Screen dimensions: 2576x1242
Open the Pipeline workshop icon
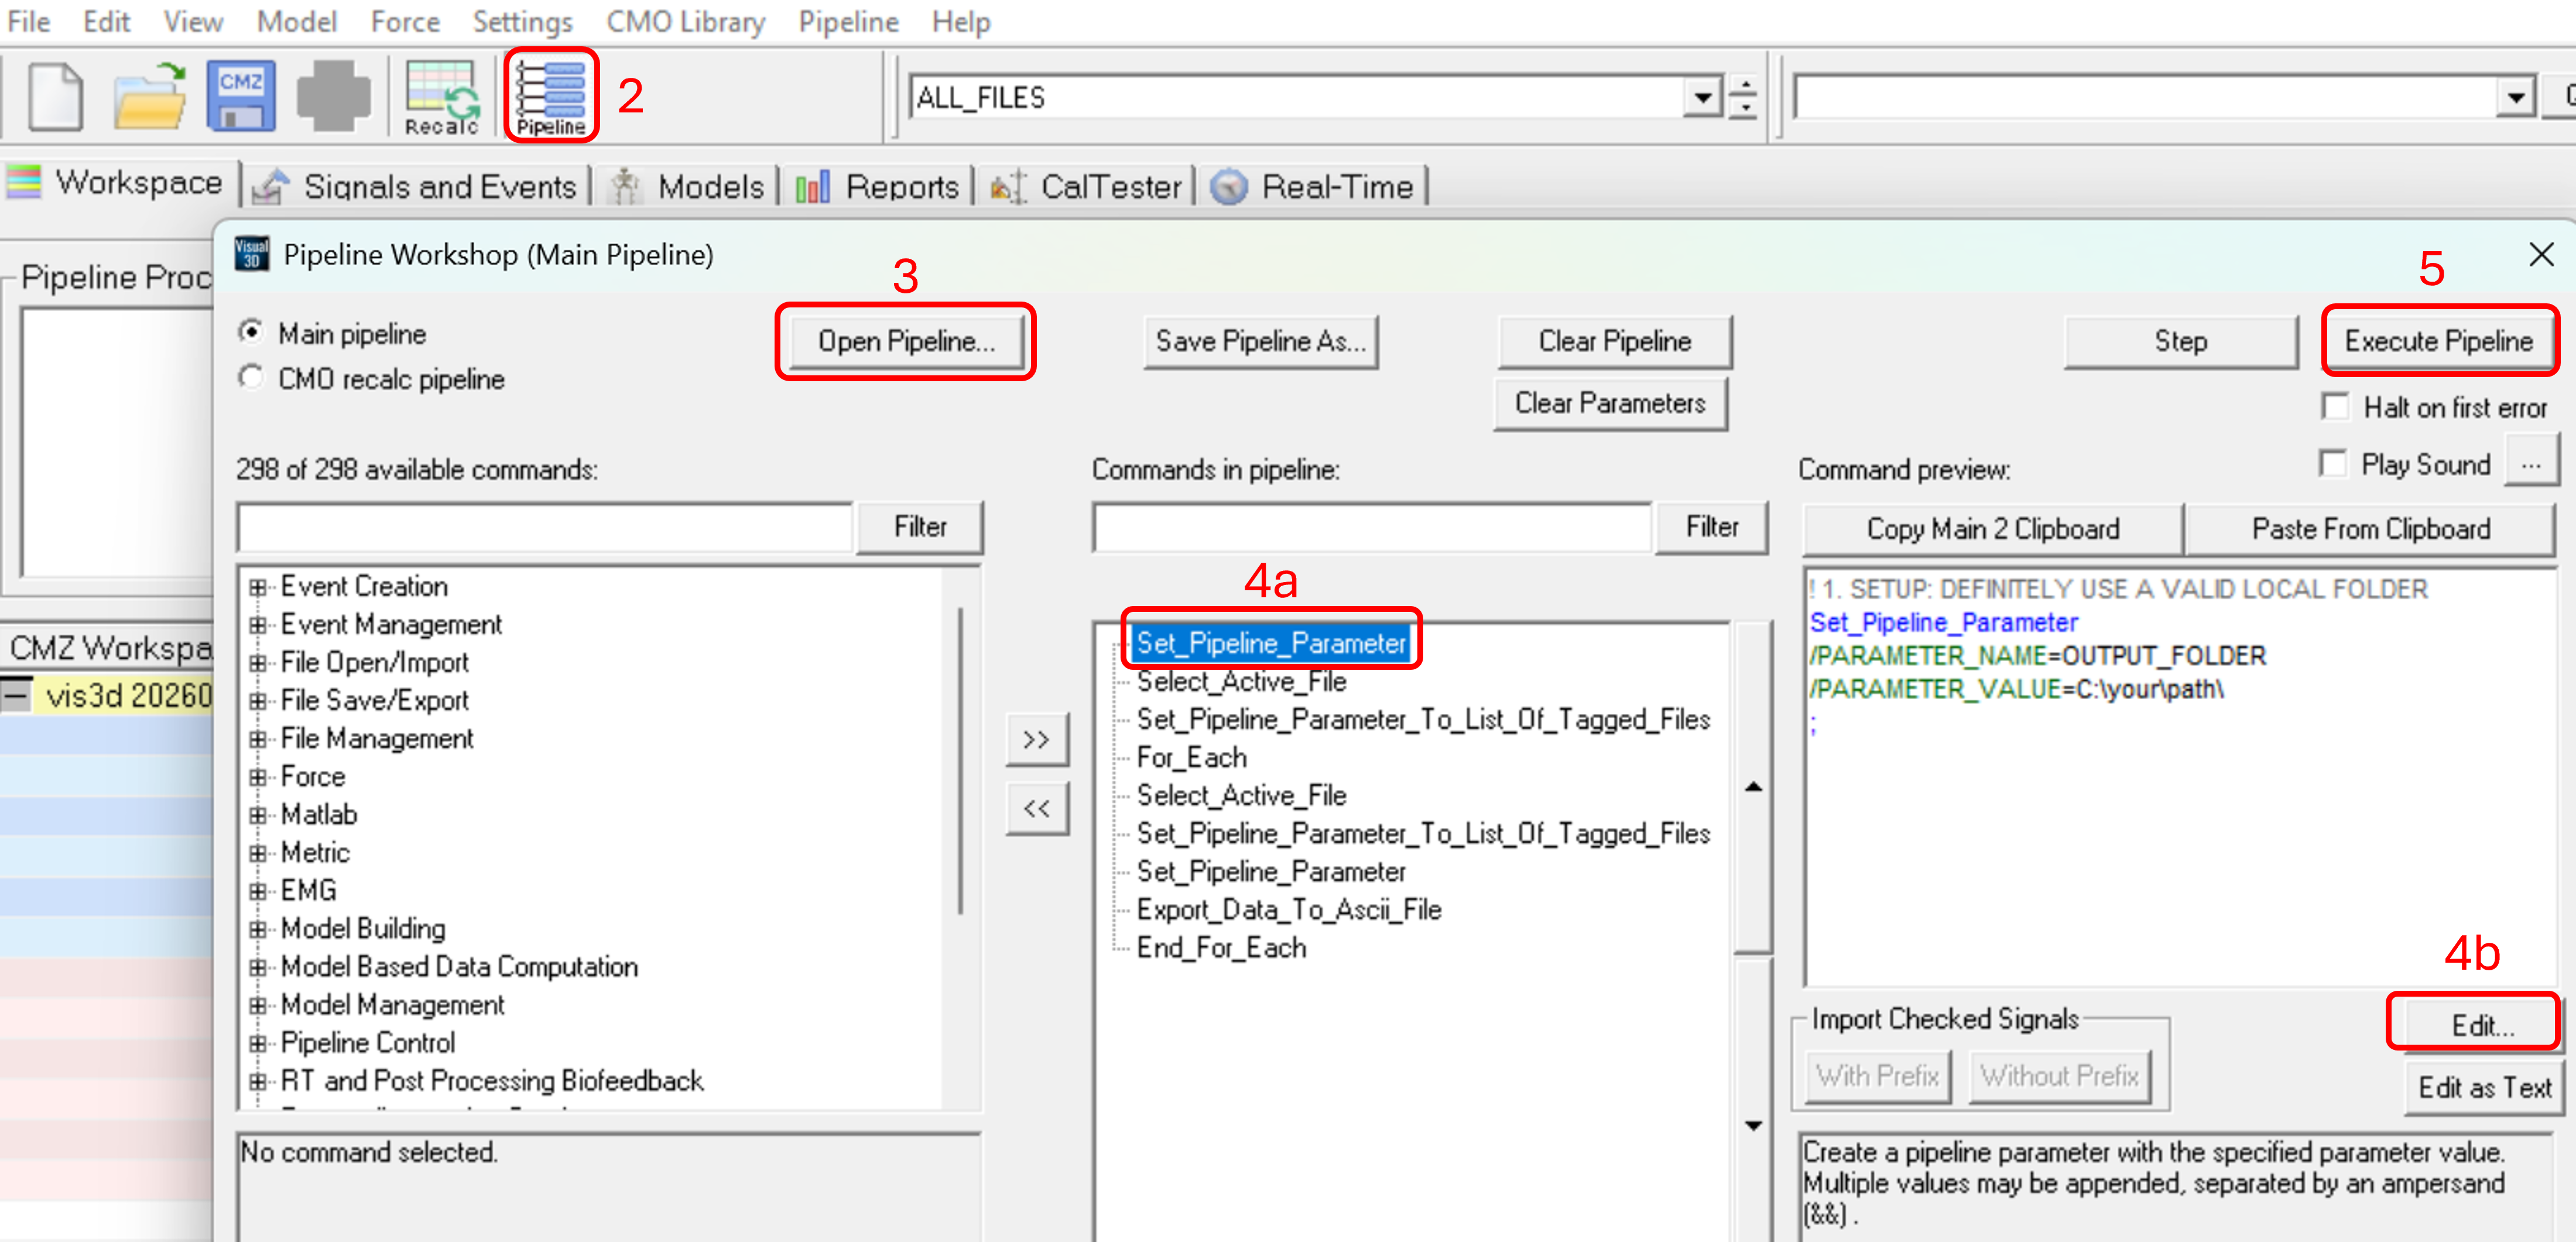[551, 97]
